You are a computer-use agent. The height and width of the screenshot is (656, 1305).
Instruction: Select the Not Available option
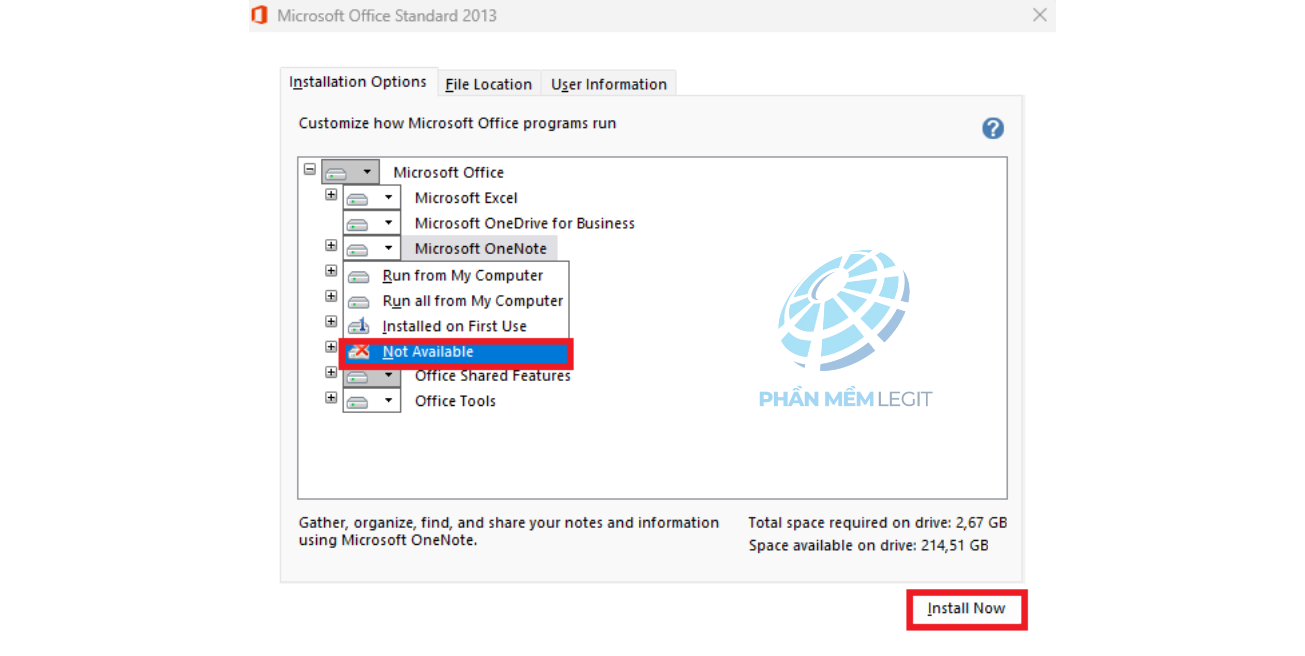[456, 352]
